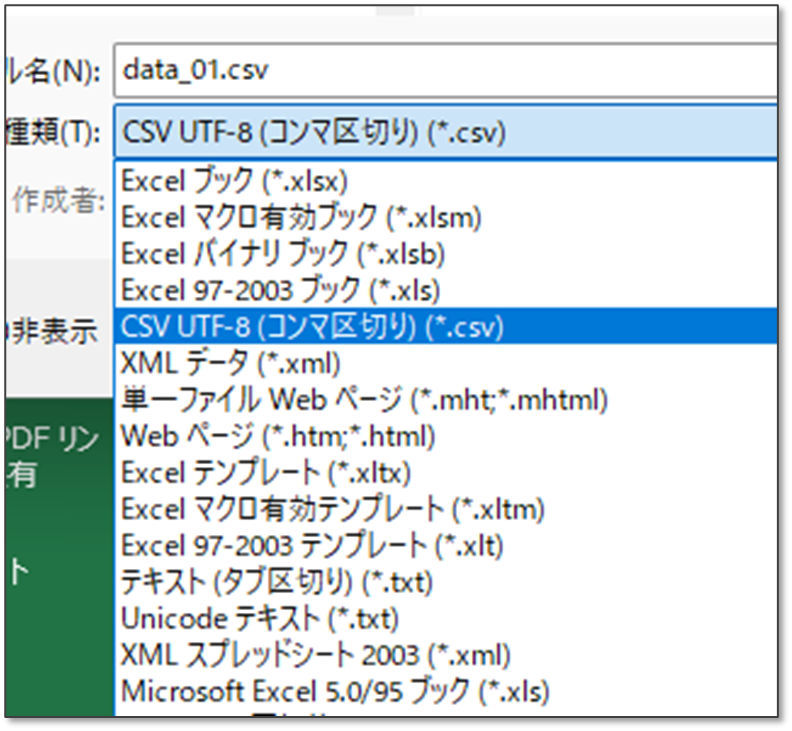The height and width of the screenshot is (731, 792).
Task: Select Unicode テキスト (*.txt) option
Action: click(x=259, y=618)
